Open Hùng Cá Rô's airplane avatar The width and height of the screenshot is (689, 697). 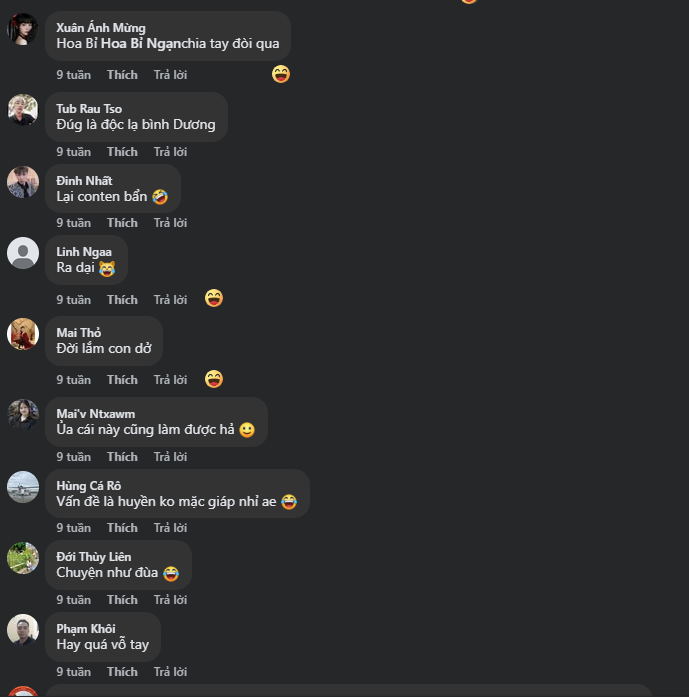point(22,487)
